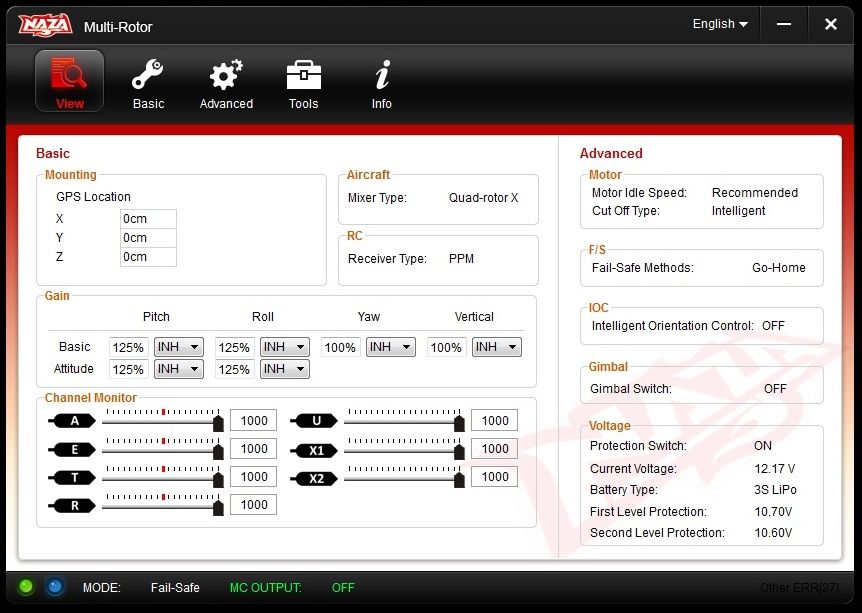Click the X2 channel value box
This screenshot has height=613, width=862.
(495, 477)
